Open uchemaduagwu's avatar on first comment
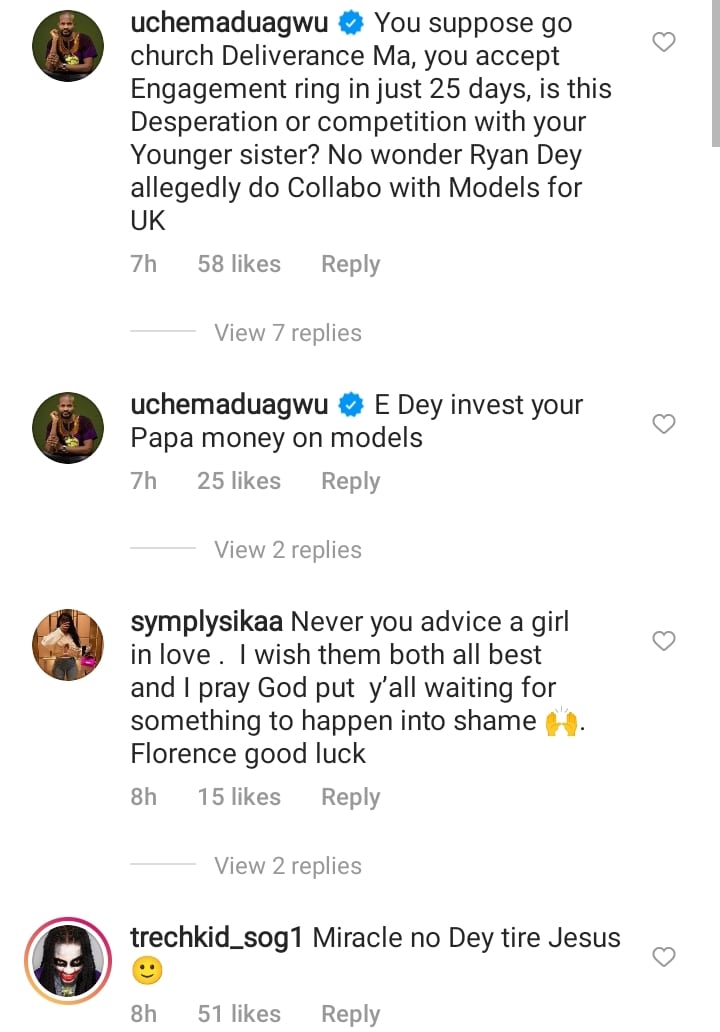 click(x=68, y=46)
